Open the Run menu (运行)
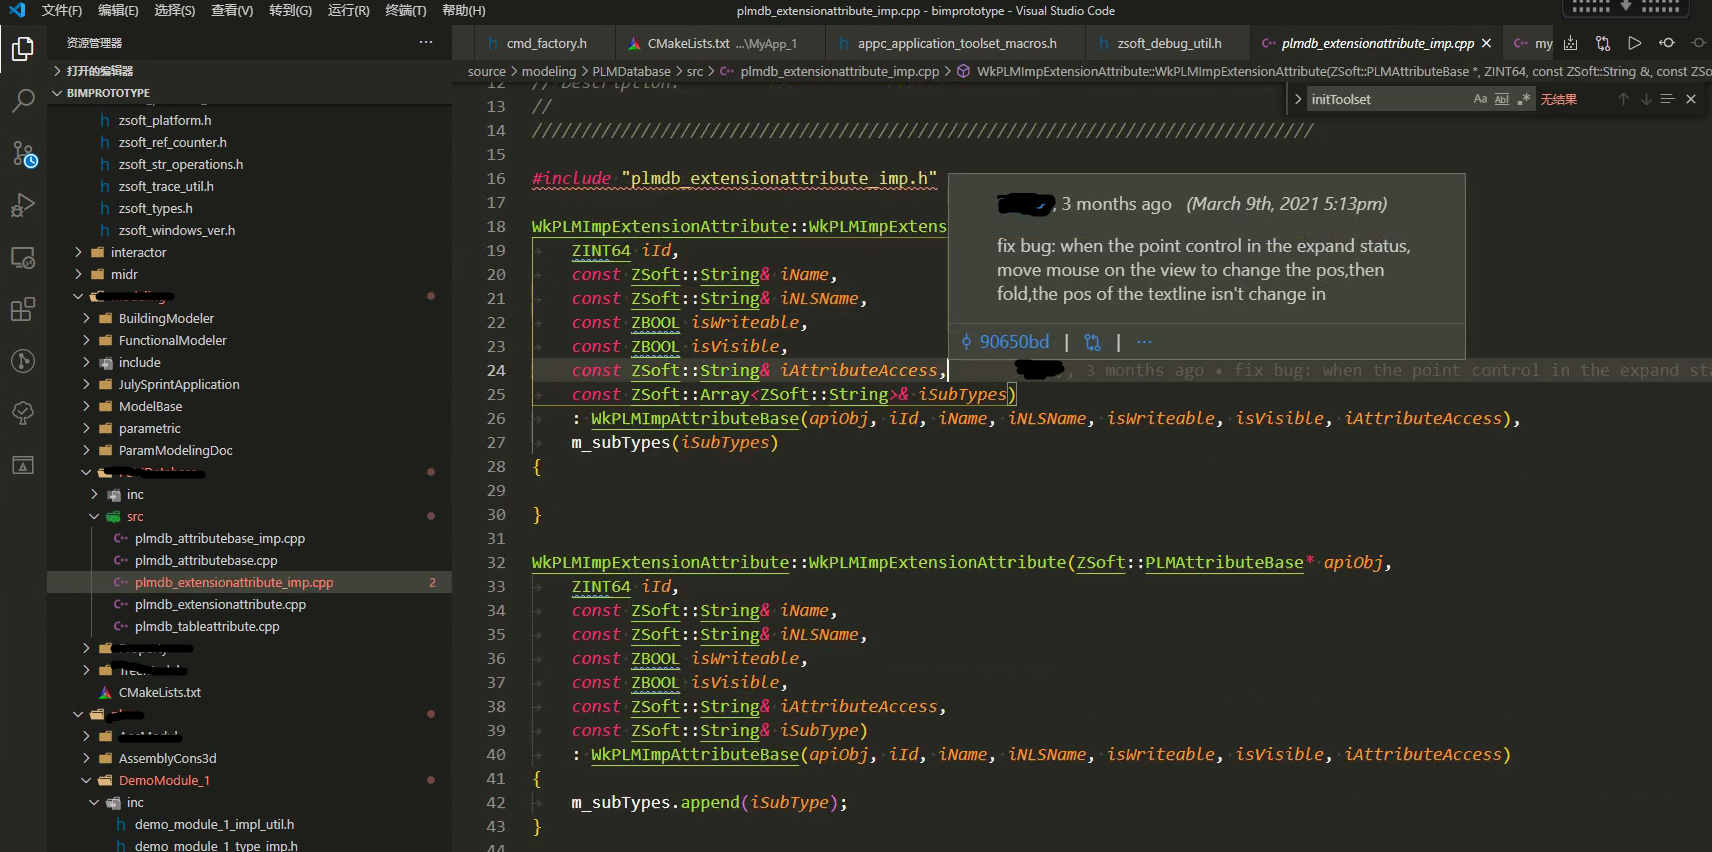This screenshot has width=1712, height=852. pyautogui.click(x=348, y=10)
